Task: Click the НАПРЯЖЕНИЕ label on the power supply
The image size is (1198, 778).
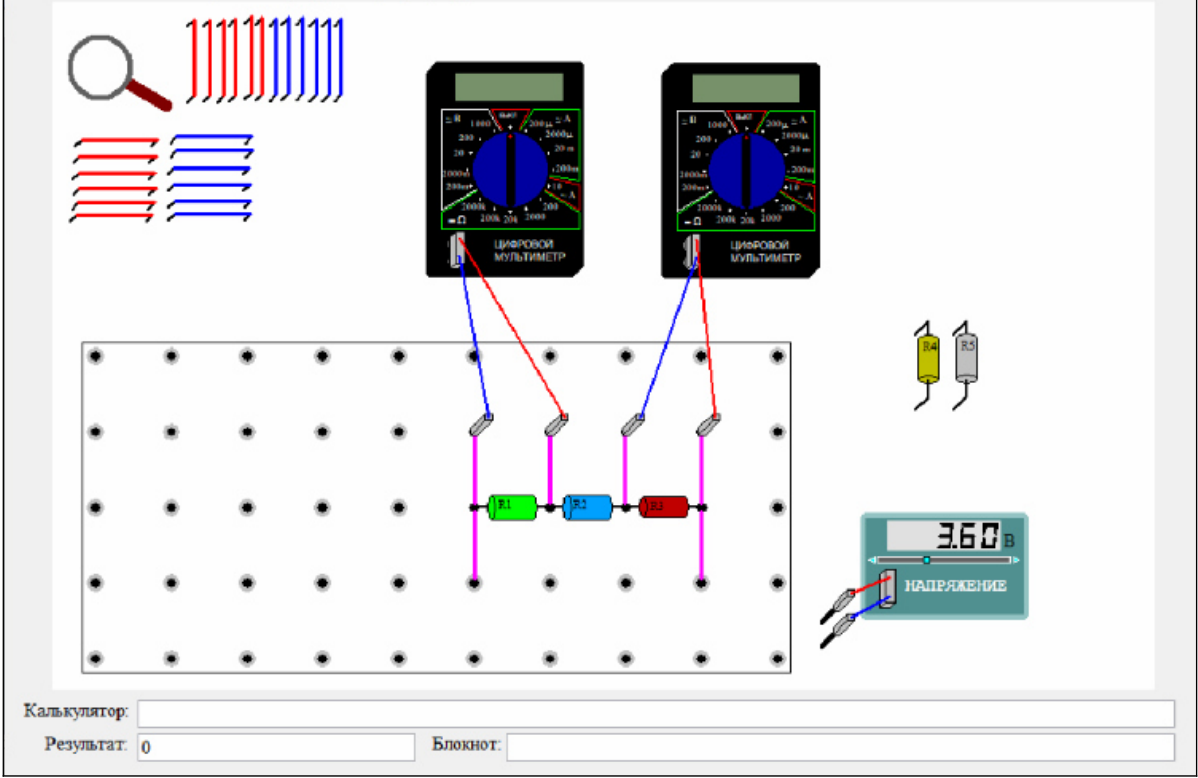Action: 955,586
